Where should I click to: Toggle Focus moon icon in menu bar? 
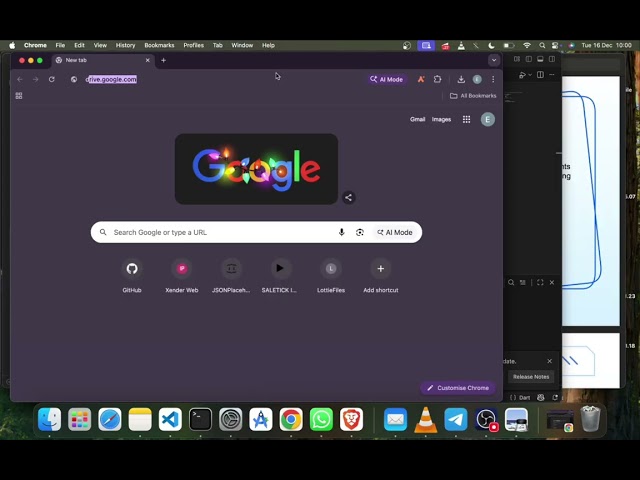coord(491,45)
